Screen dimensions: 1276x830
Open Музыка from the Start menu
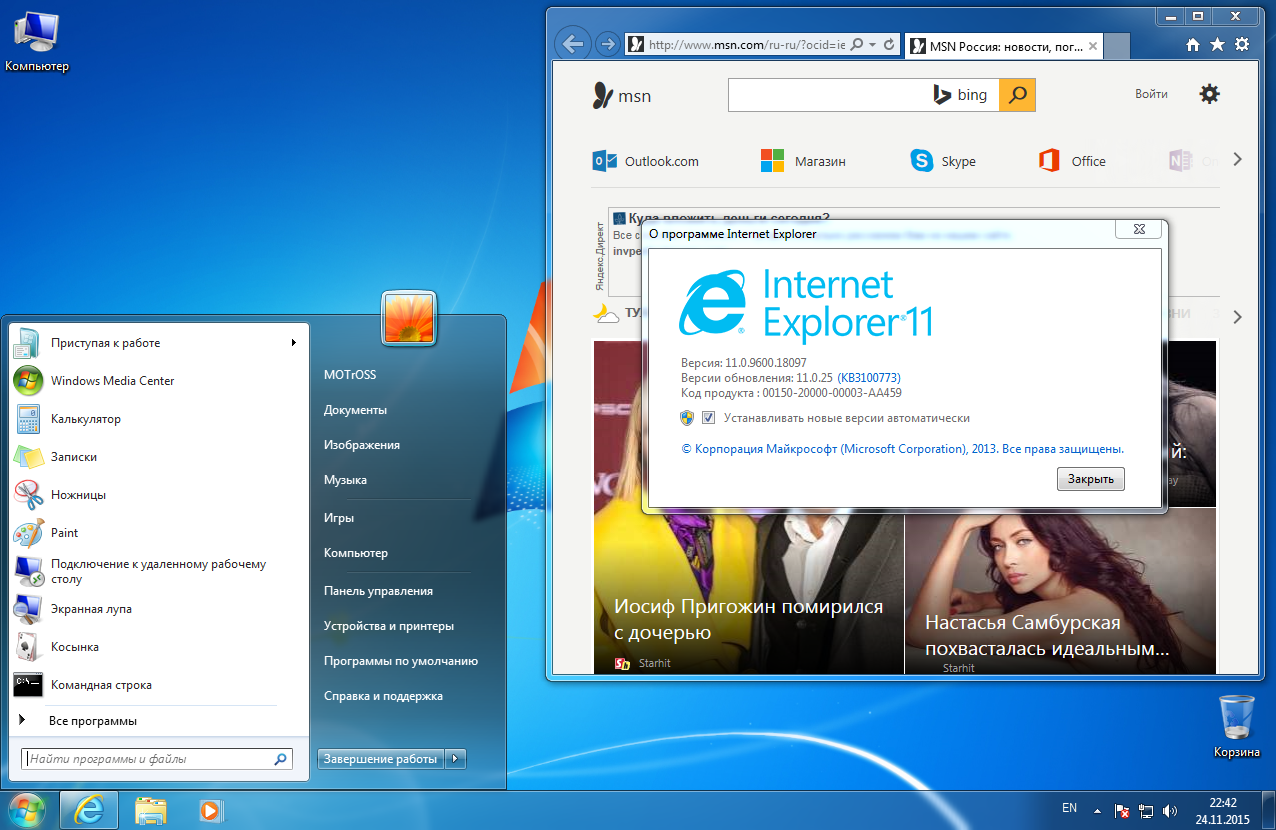pos(345,480)
